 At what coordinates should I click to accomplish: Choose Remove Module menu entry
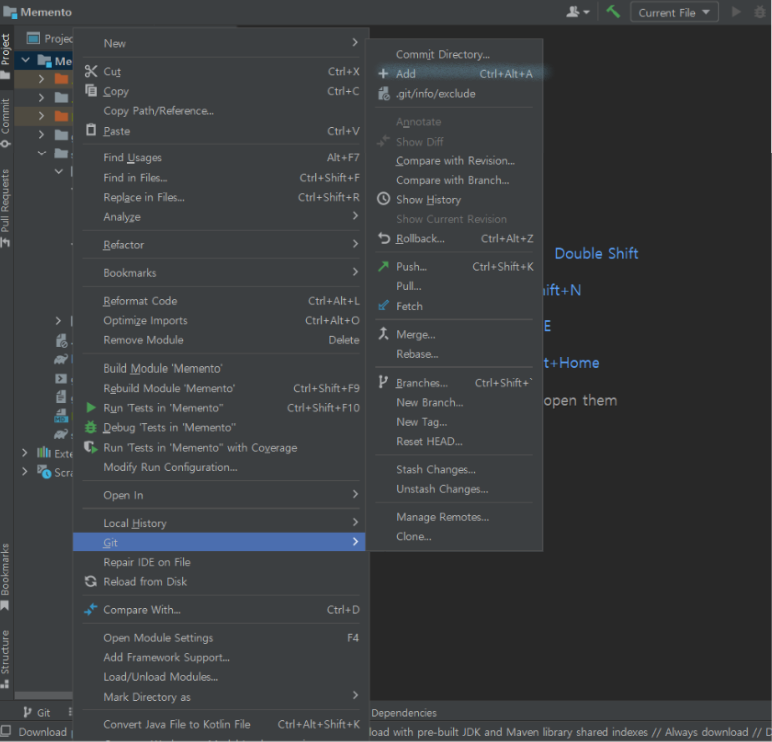point(220,340)
